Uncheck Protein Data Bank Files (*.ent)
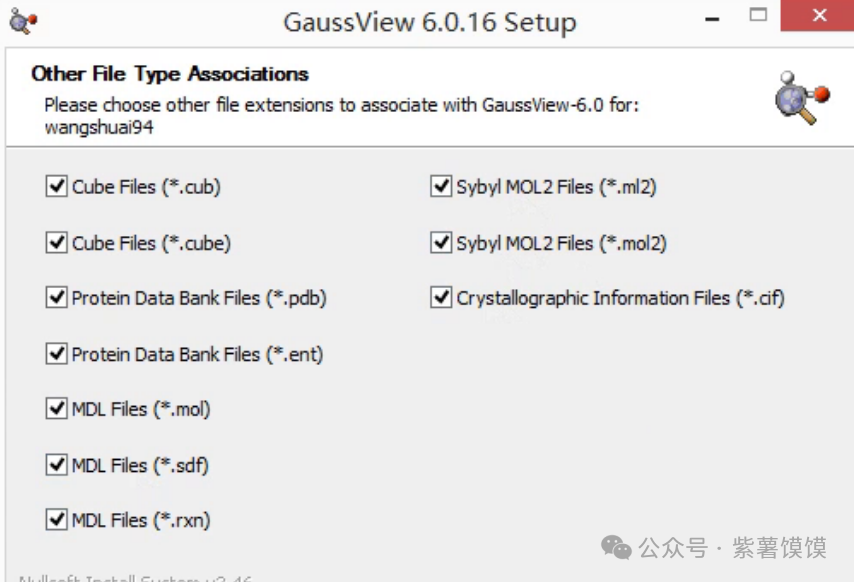This screenshot has height=582, width=854. click(x=56, y=354)
